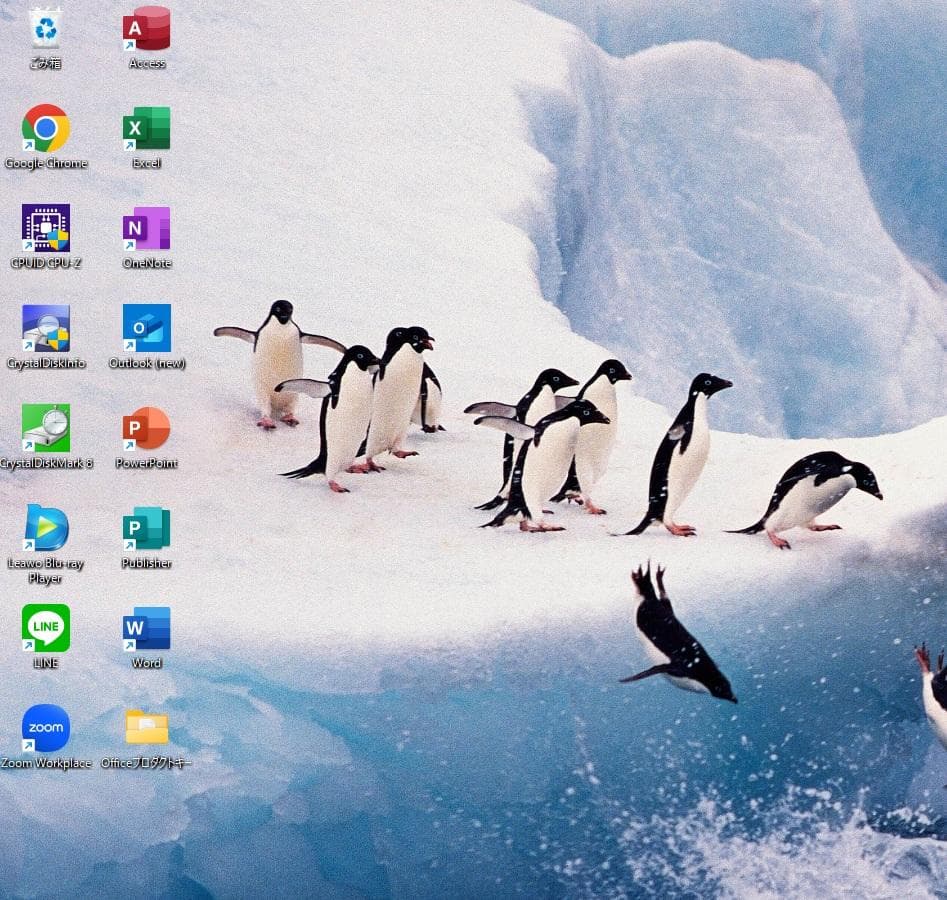This screenshot has width=947, height=900.
Task: Click the CrystalDiskMark 8 icon
Action: (46, 428)
